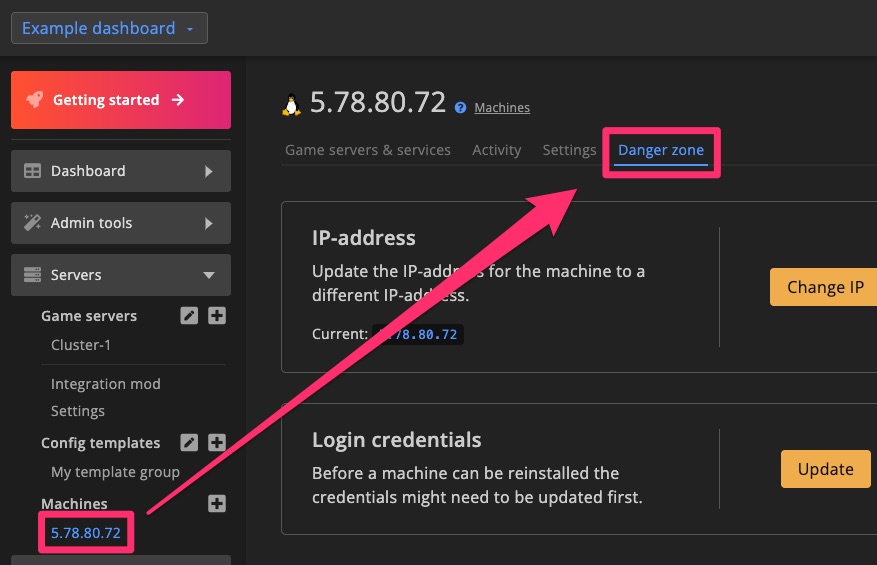The image size is (877, 565).
Task: Click the Dashboard grid icon in sidebar
Action: [x=32, y=171]
